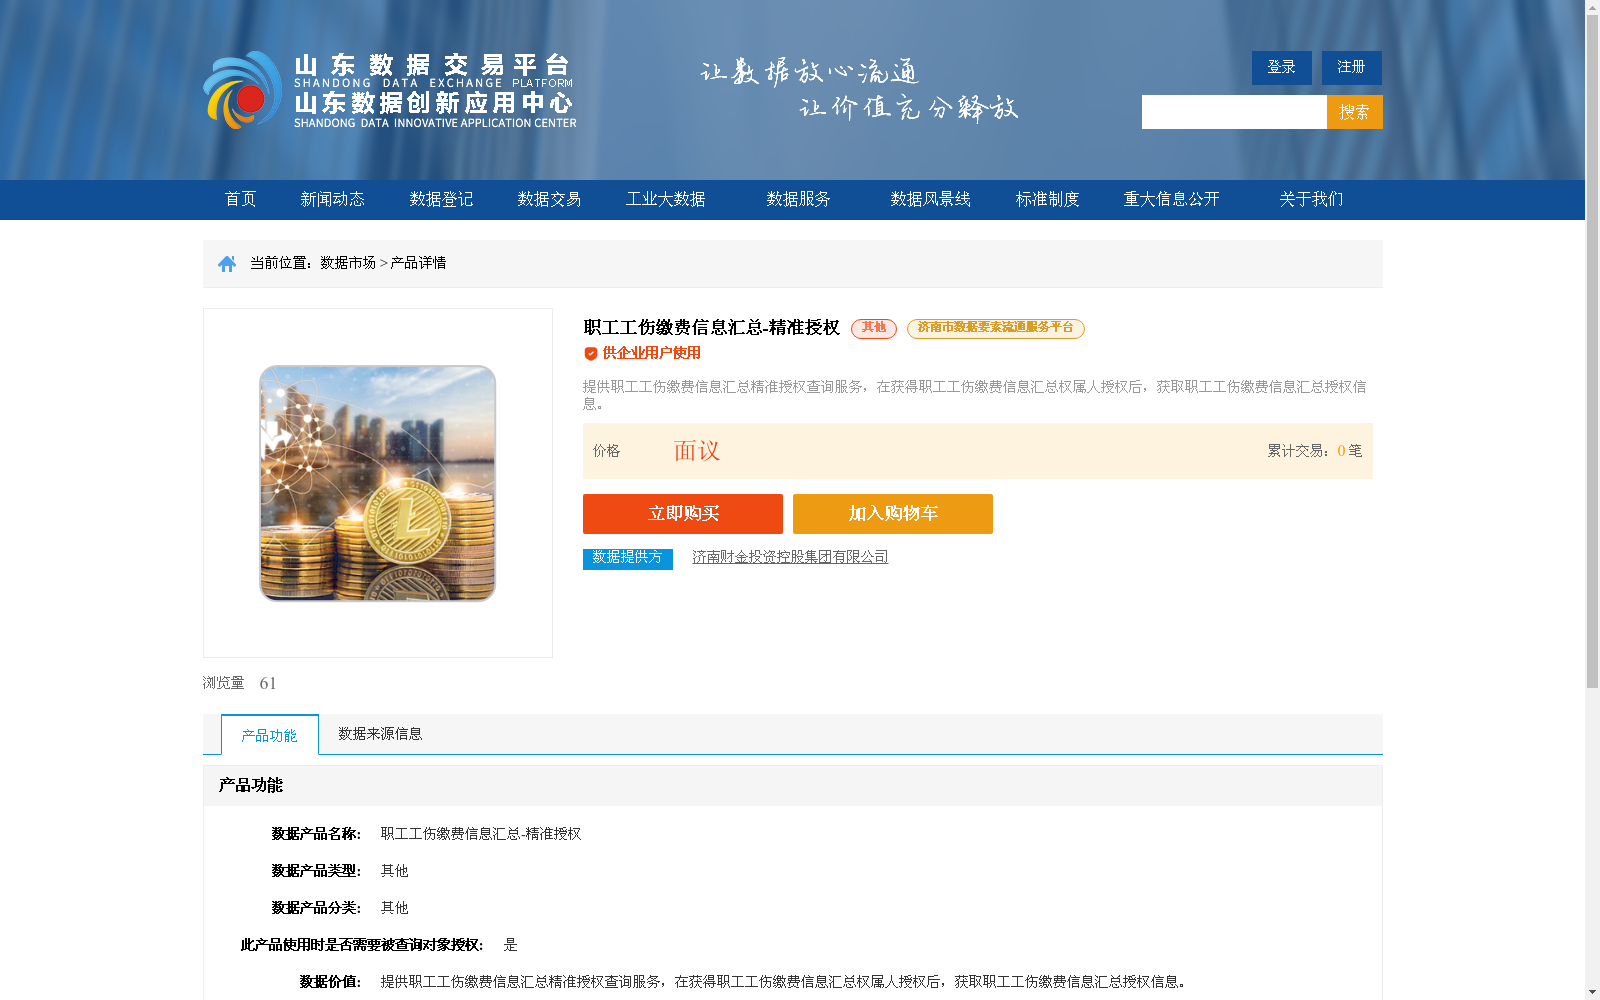1600x1000 pixels.
Task: Click the 浏览量 61 text
Action: [x=240, y=683]
